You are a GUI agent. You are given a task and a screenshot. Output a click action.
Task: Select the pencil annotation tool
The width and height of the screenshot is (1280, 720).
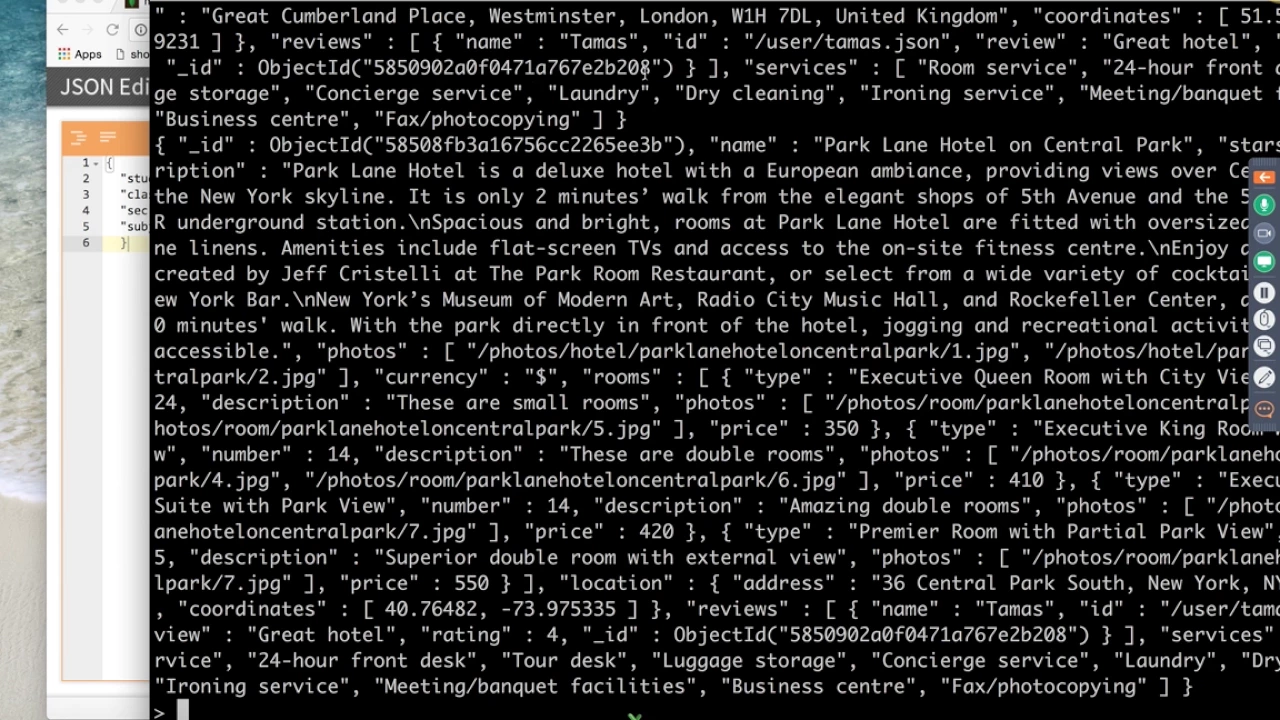[1264, 378]
